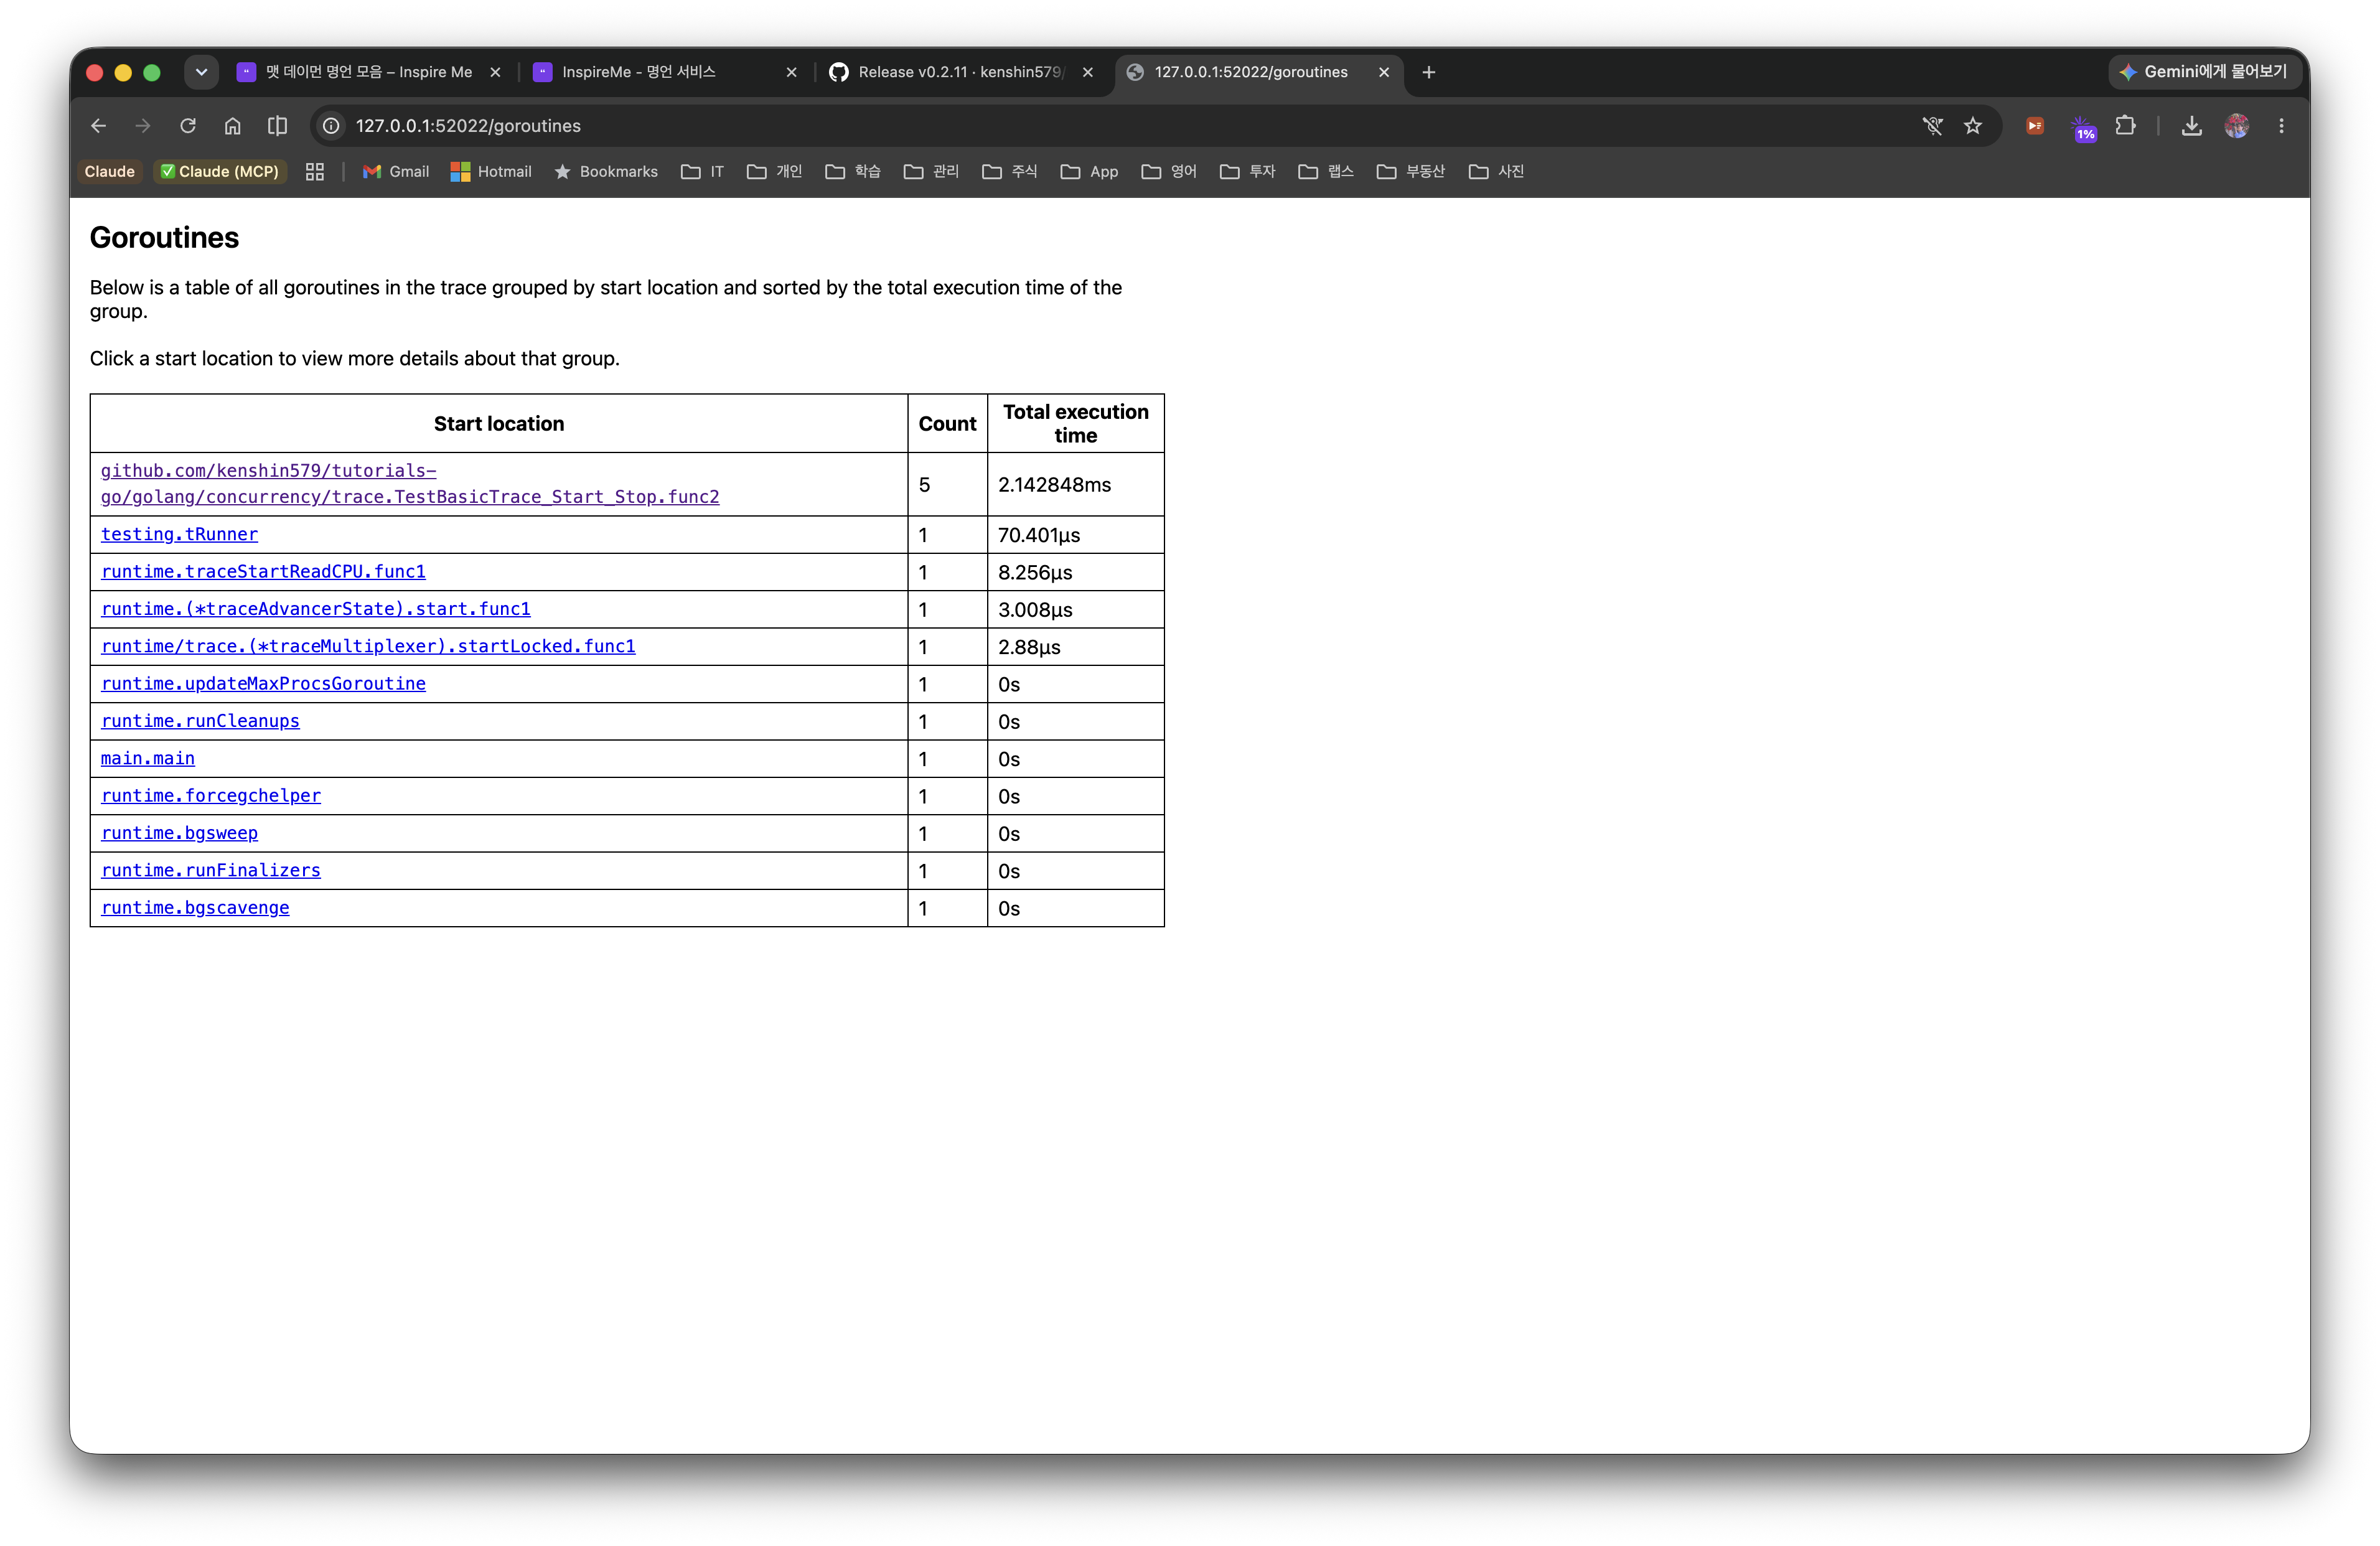Open runtime.(*traceAdvancerState).start.func1 link

(316, 609)
